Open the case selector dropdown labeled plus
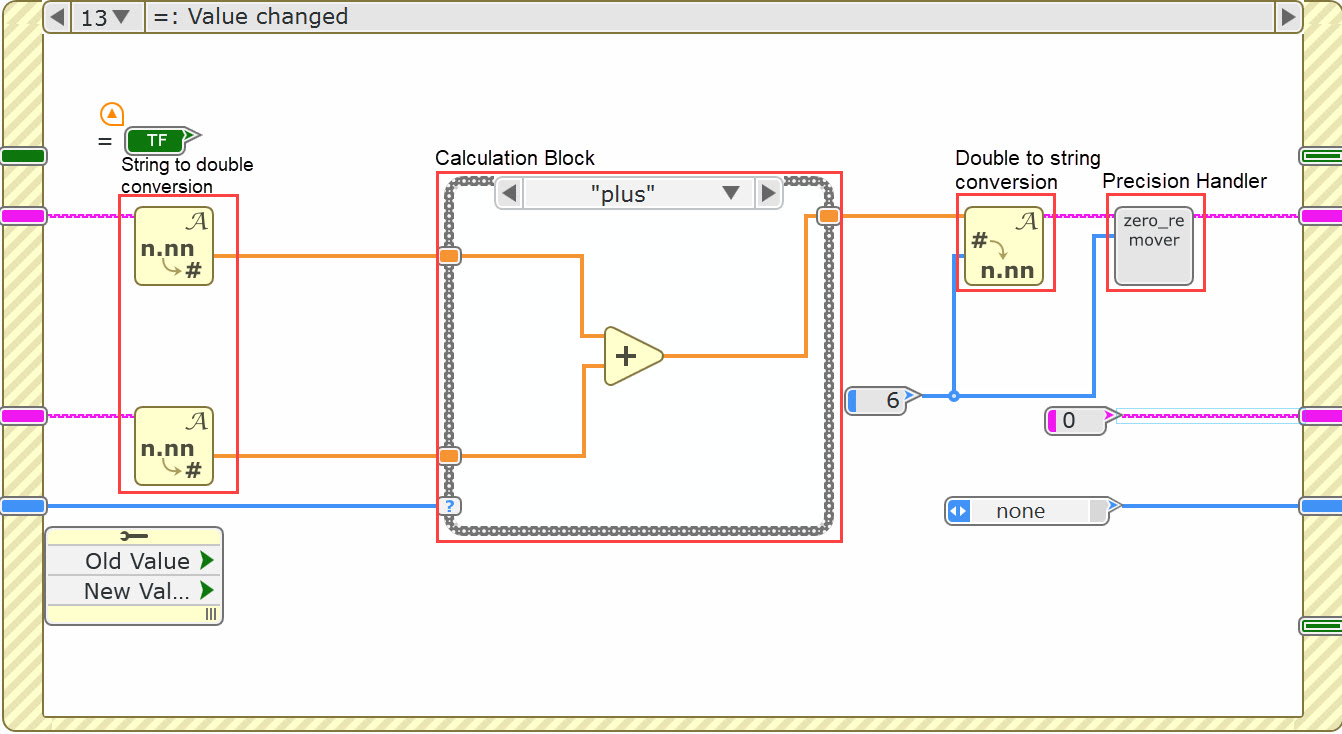 pos(731,192)
